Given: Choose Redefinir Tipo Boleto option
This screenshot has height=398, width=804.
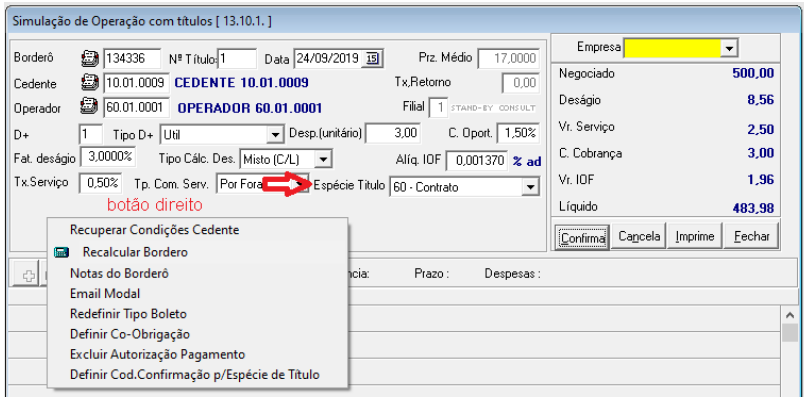Looking at the screenshot, I should (x=128, y=314).
